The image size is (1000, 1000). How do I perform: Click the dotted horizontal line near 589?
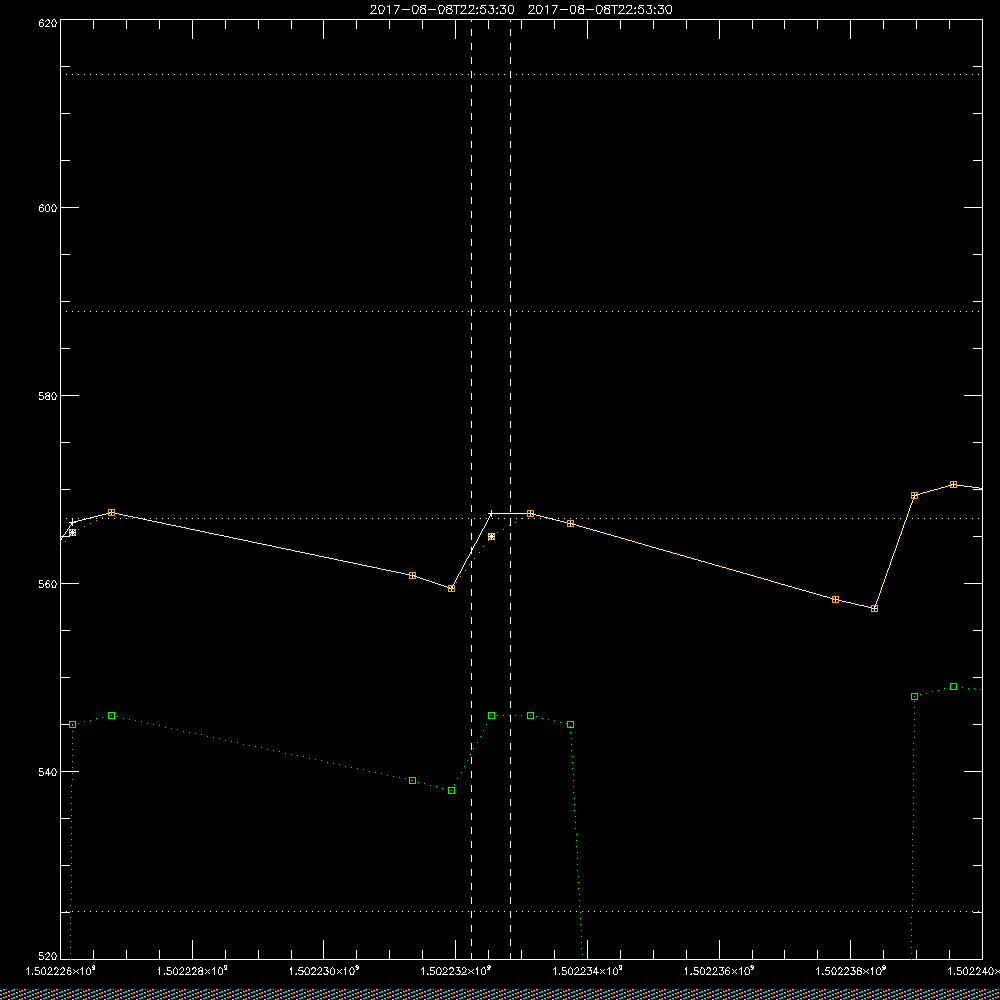pos(521,312)
